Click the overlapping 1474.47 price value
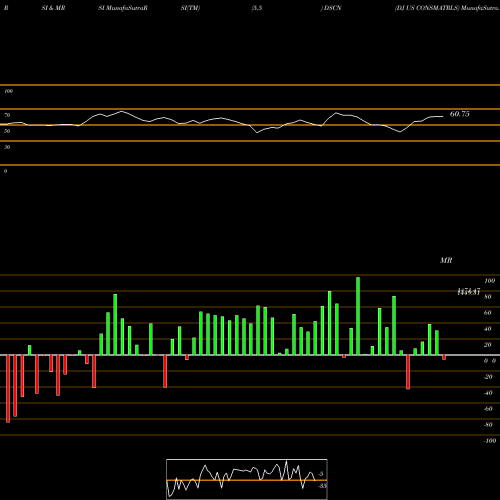 [469, 292]
